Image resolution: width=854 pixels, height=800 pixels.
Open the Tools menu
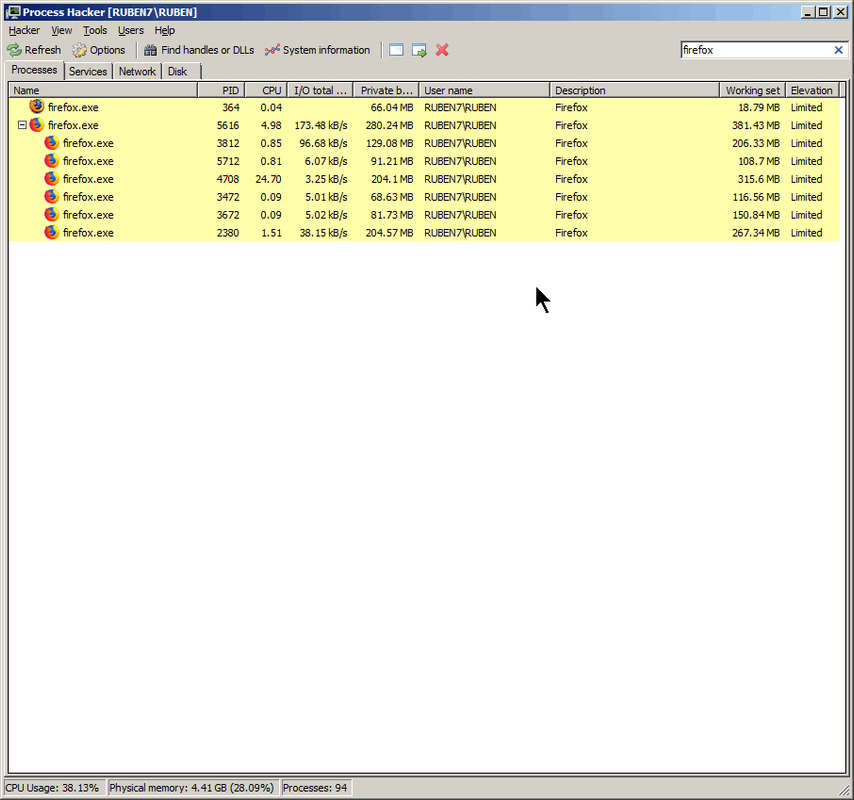(95, 30)
